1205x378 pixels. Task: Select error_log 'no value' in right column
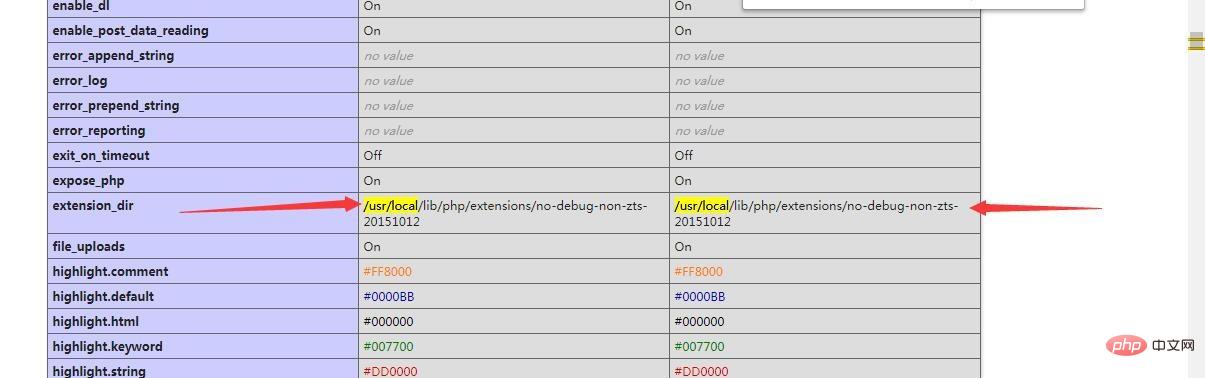click(699, 81)
